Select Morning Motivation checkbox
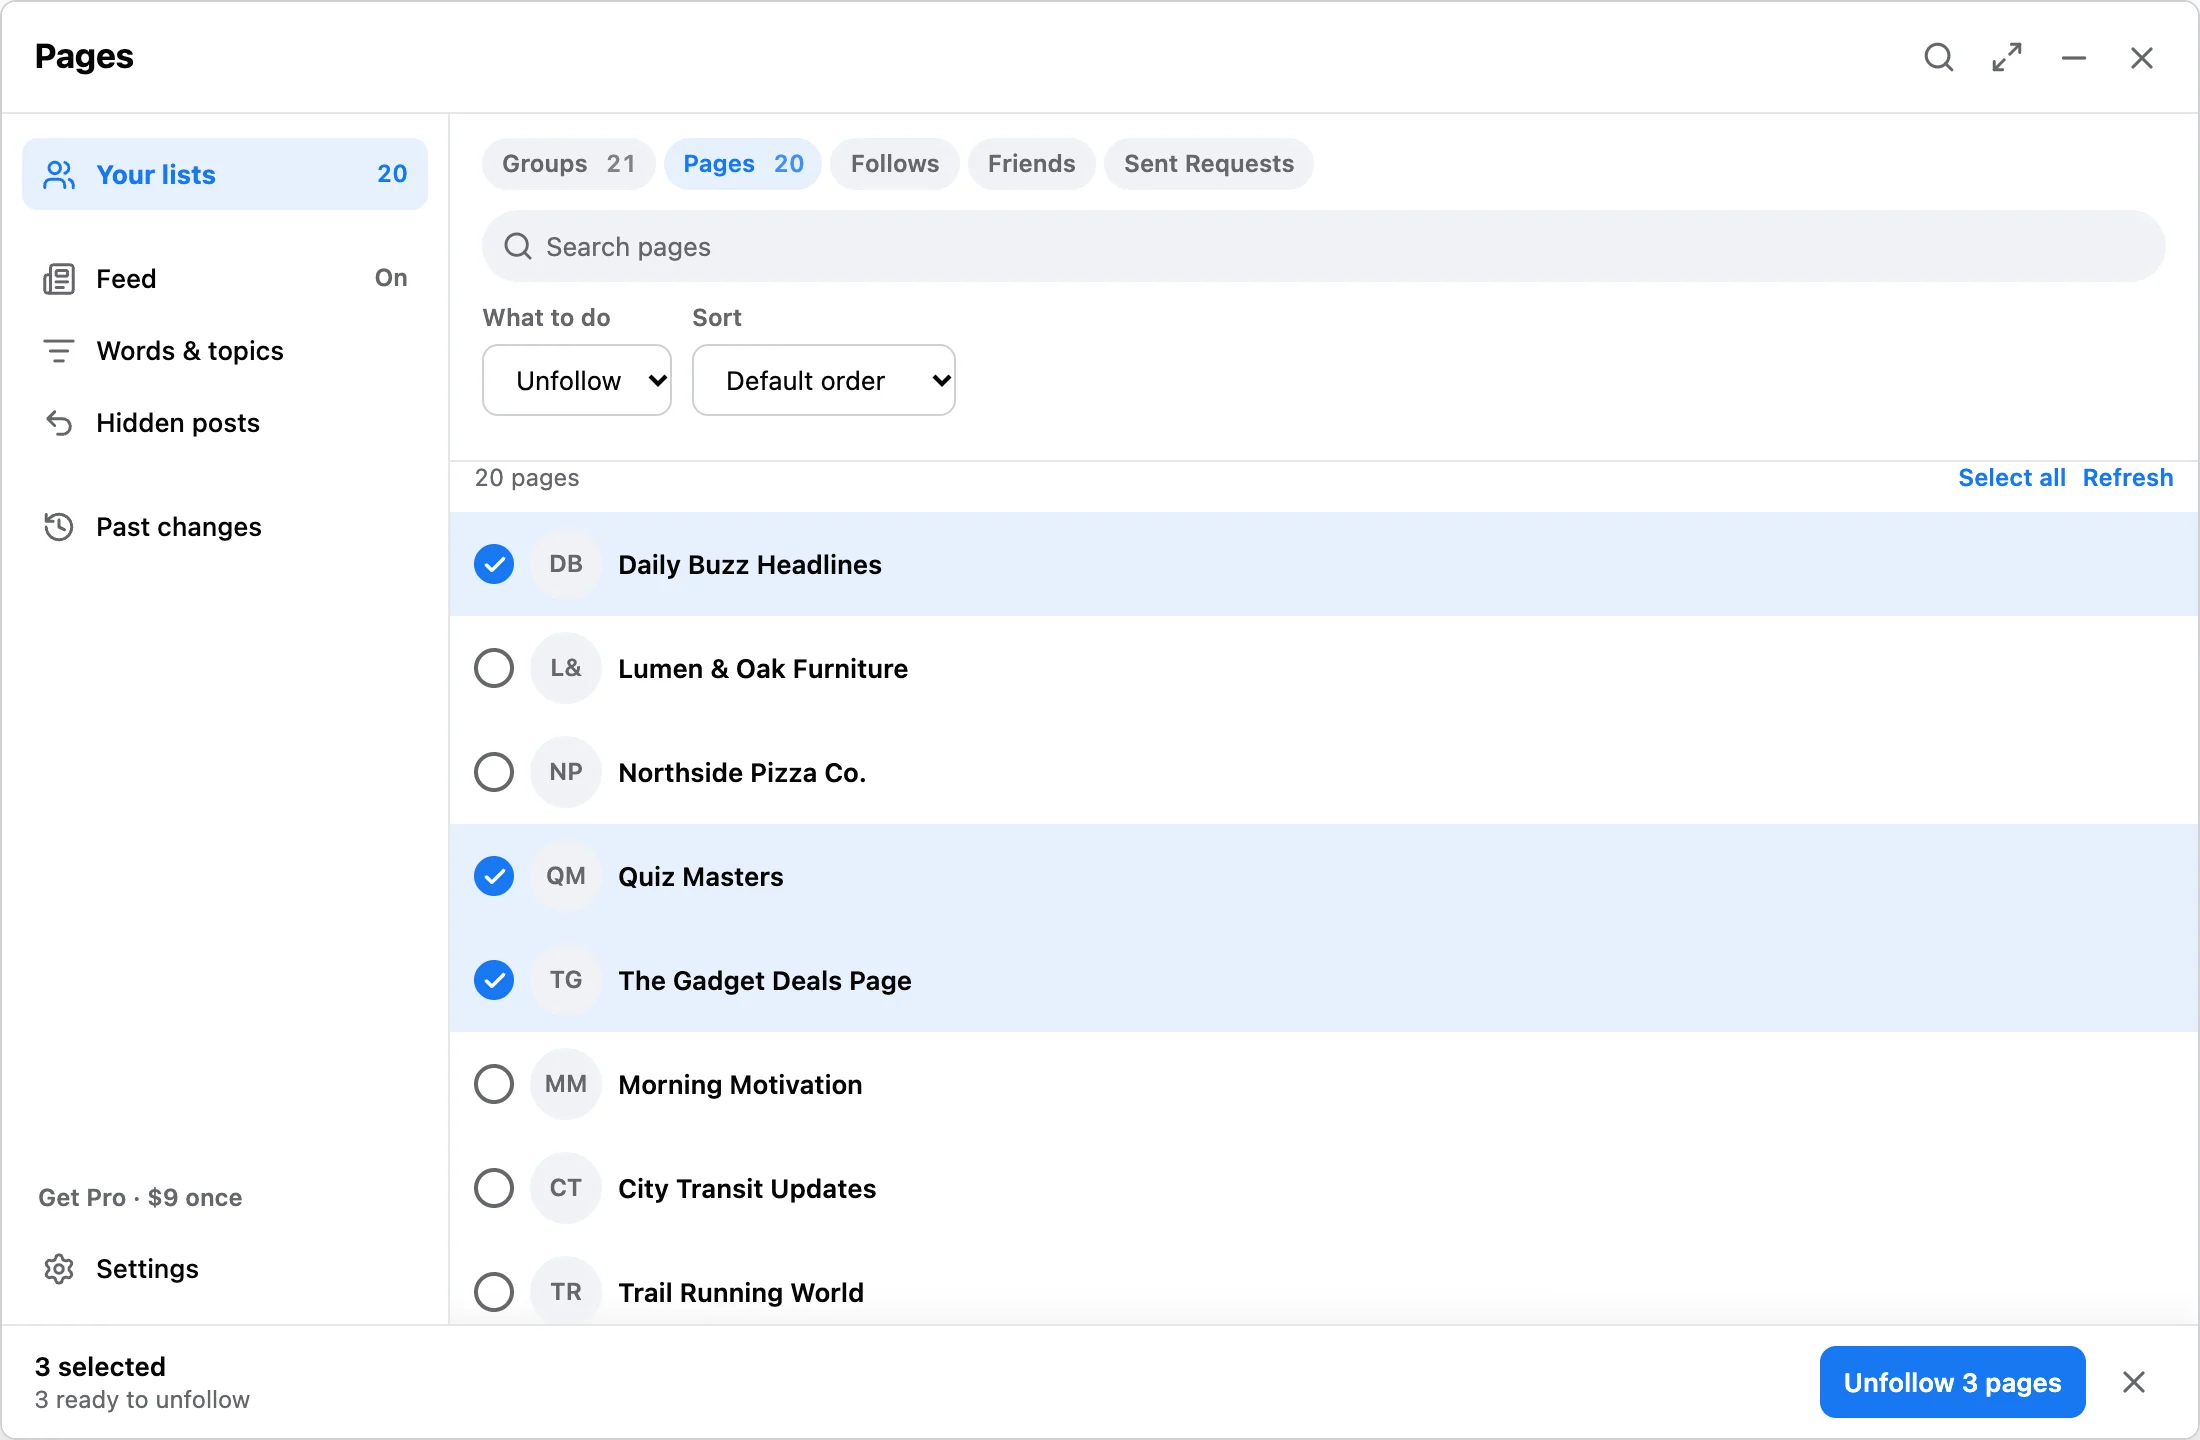 coord(494,1084)
